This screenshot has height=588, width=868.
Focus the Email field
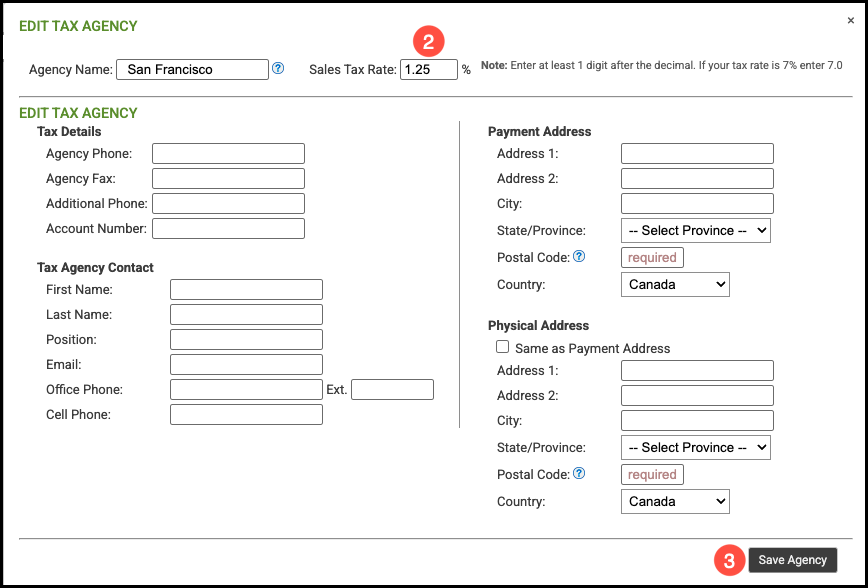click(246, 364)
